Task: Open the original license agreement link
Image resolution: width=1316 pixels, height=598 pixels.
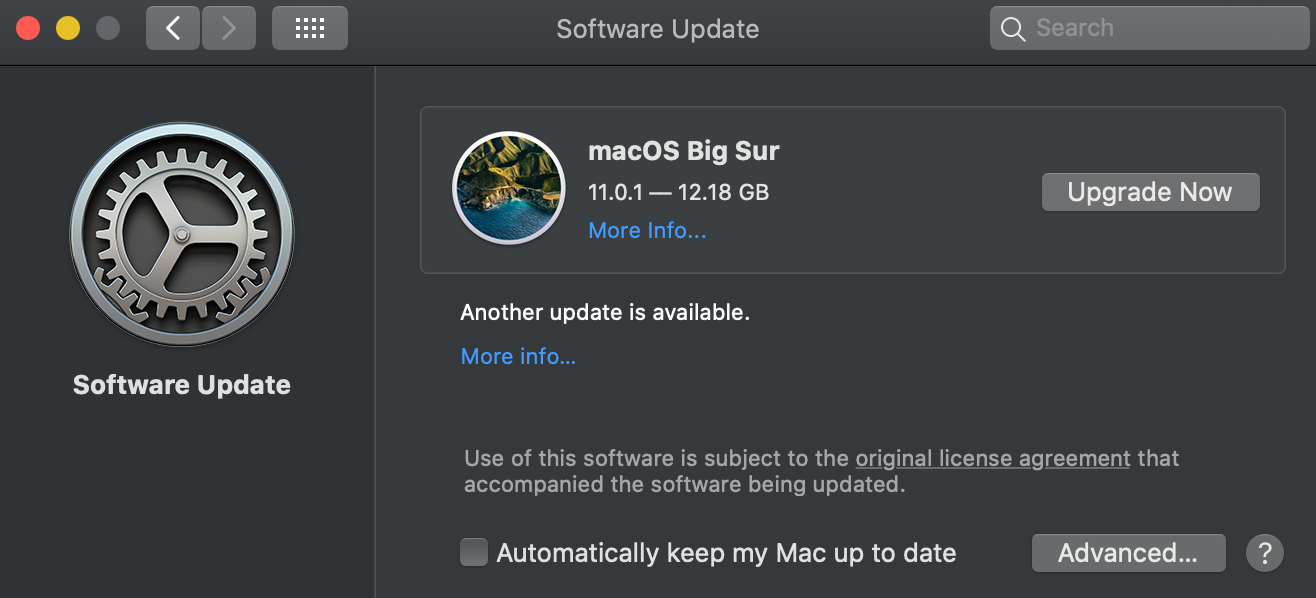Action: coord(992,459)
